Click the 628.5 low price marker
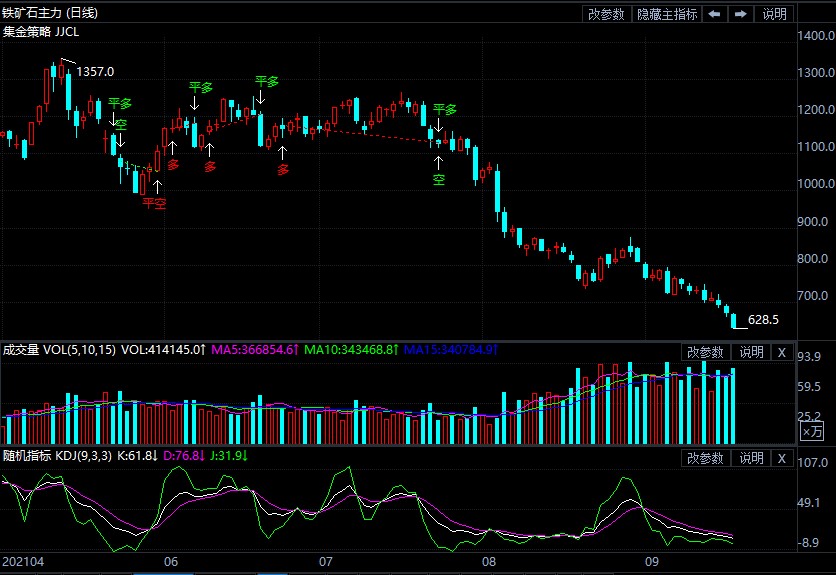 763,320
